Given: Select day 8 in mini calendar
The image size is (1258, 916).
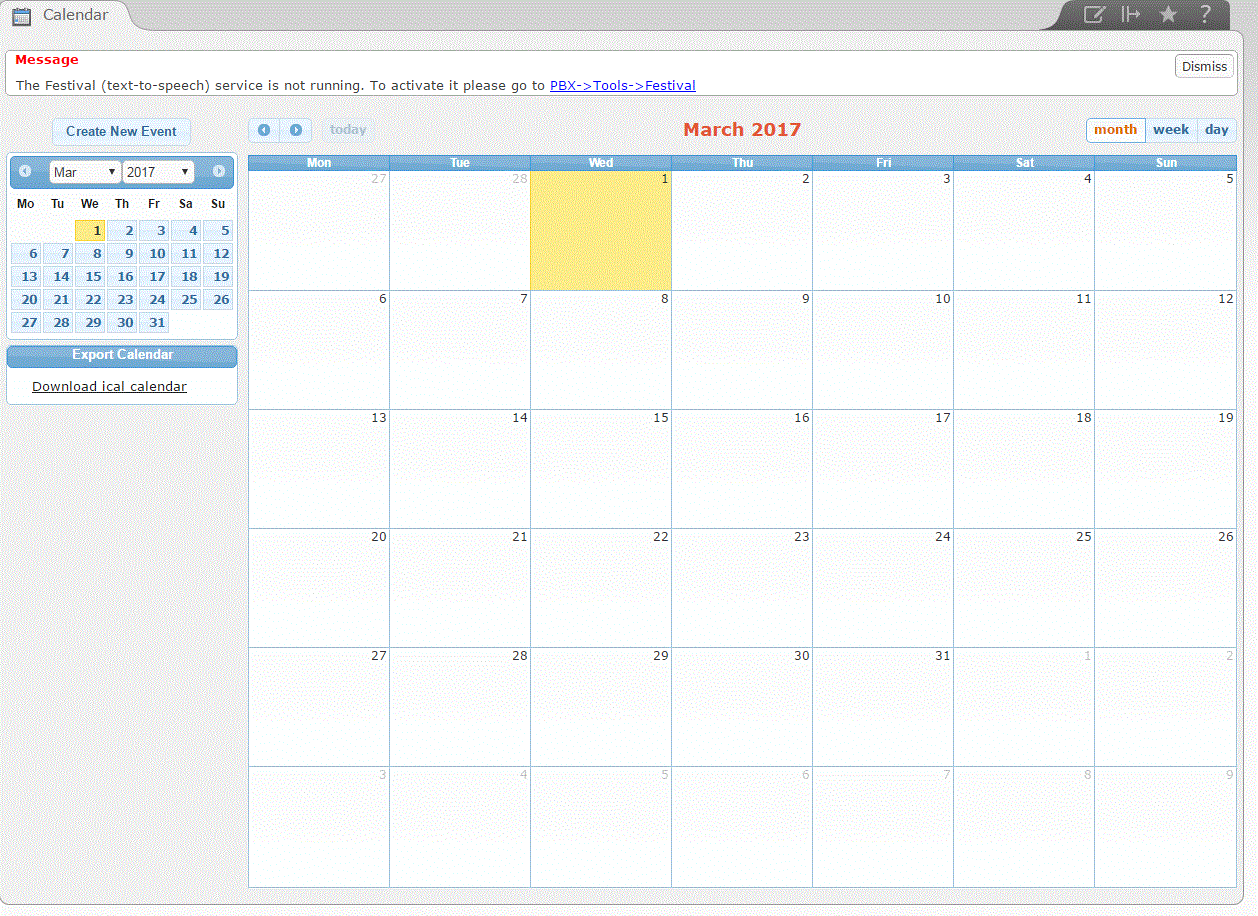Looking at the screenshot, I should [90, 253].
